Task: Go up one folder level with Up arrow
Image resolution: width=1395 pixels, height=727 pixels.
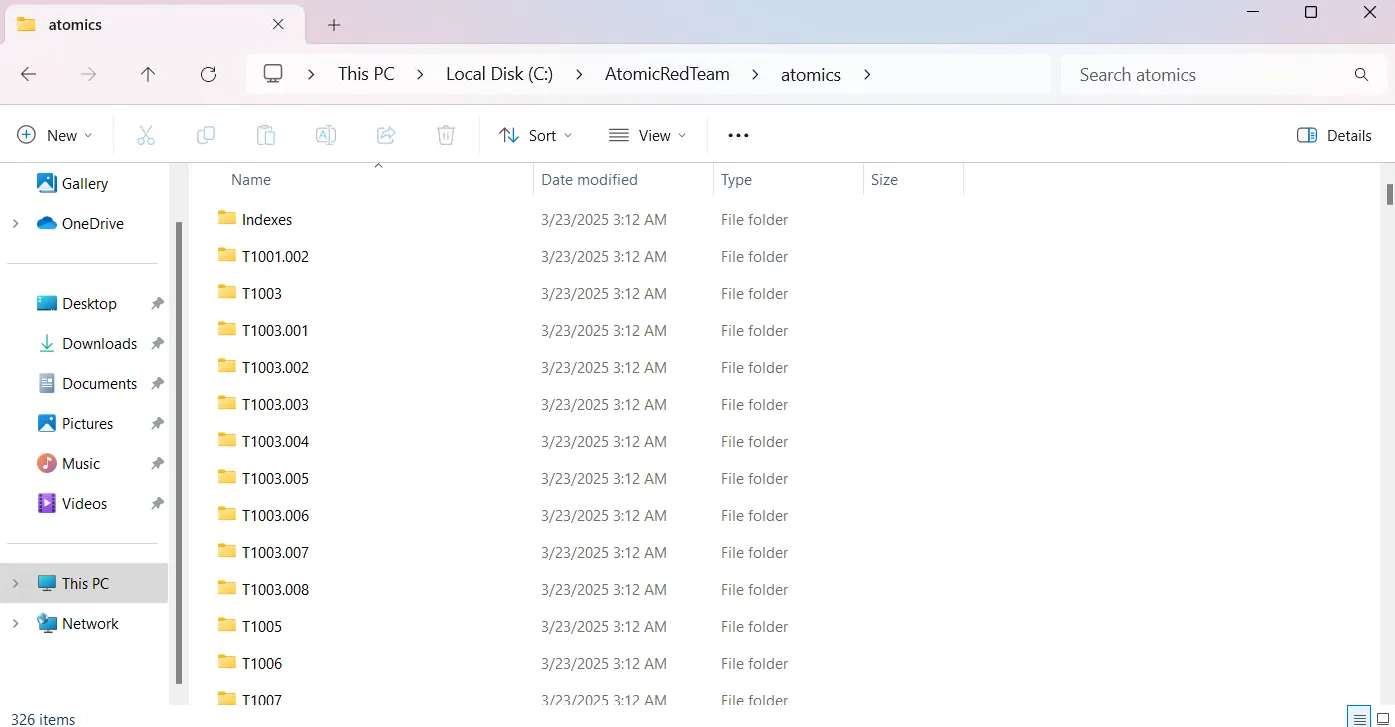Action: point(148,74)
